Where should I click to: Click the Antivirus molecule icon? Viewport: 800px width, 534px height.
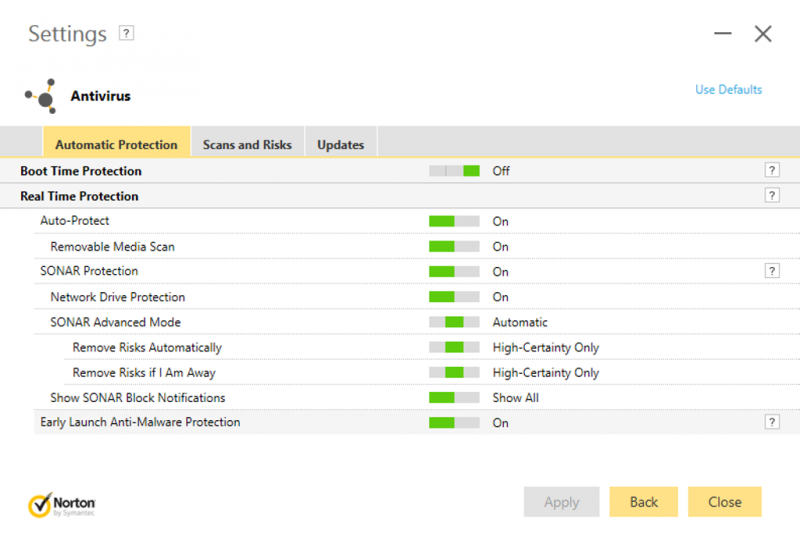click(x=40, y=96)
